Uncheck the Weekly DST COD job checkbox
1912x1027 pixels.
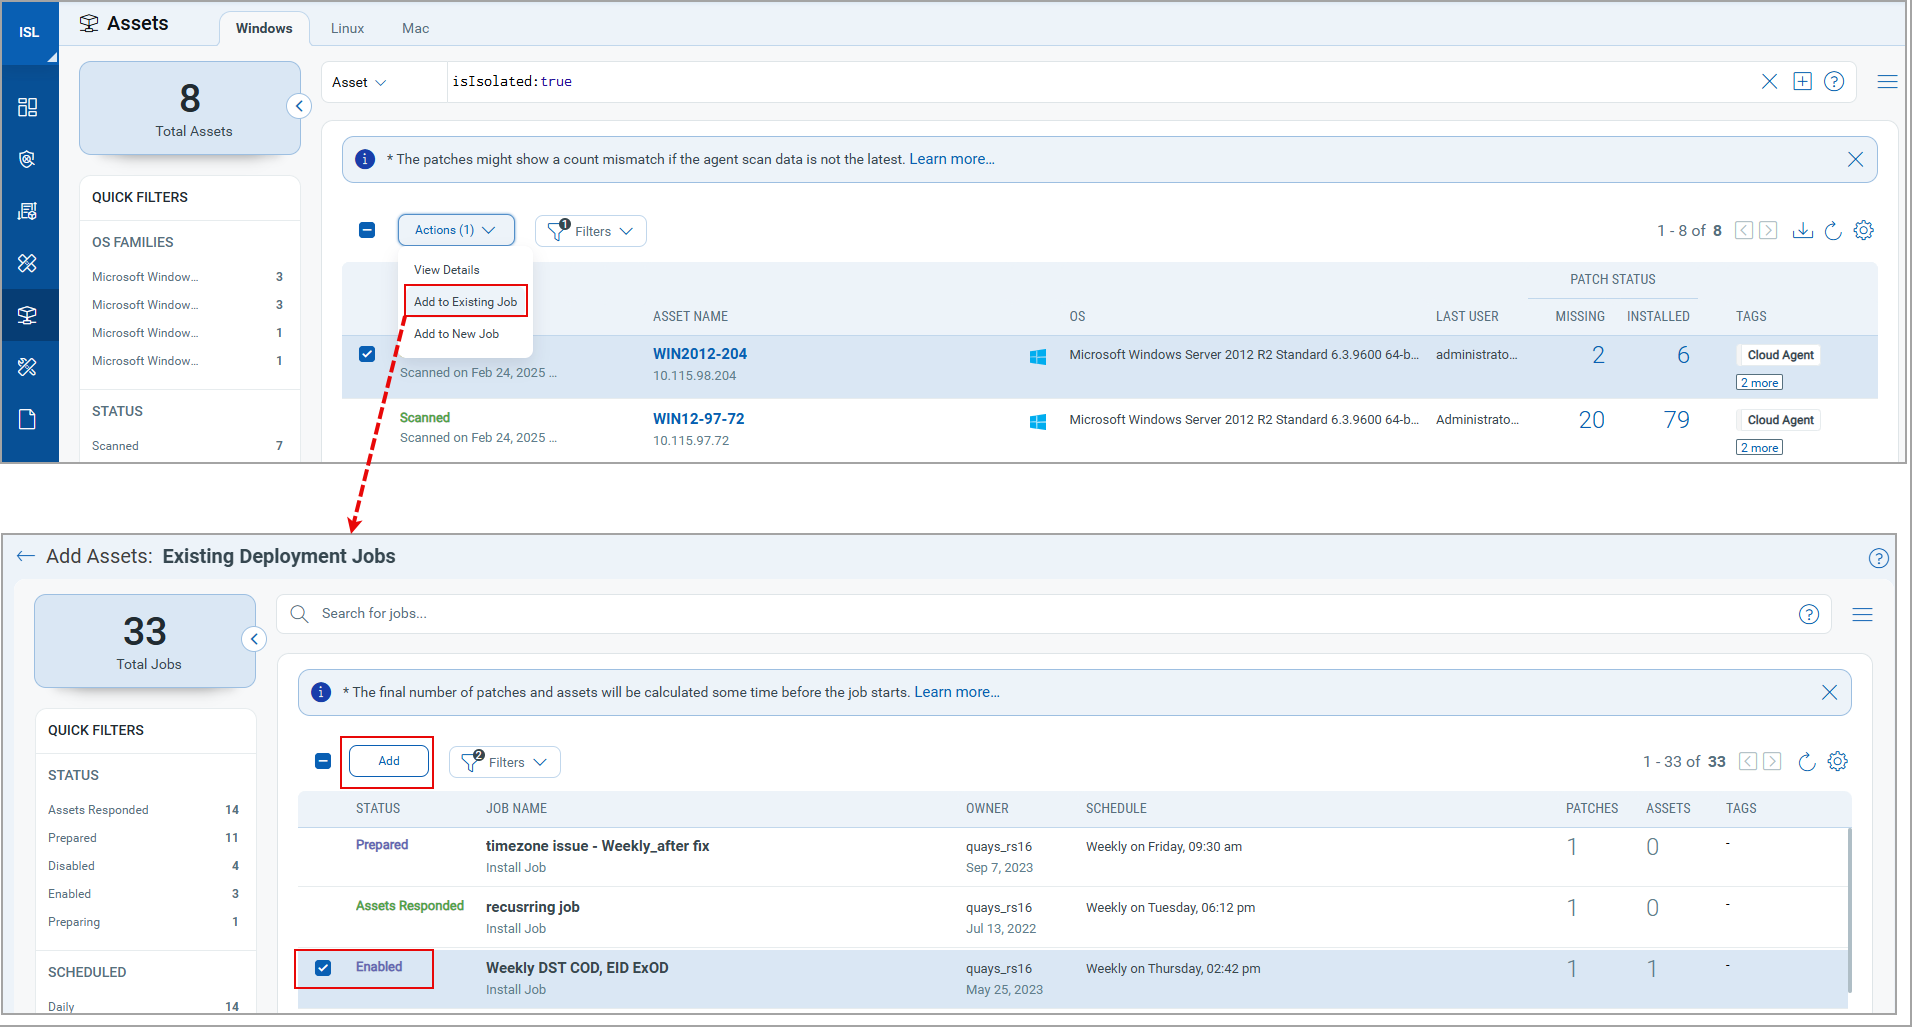pyautogui.click(x=323, y=968)
